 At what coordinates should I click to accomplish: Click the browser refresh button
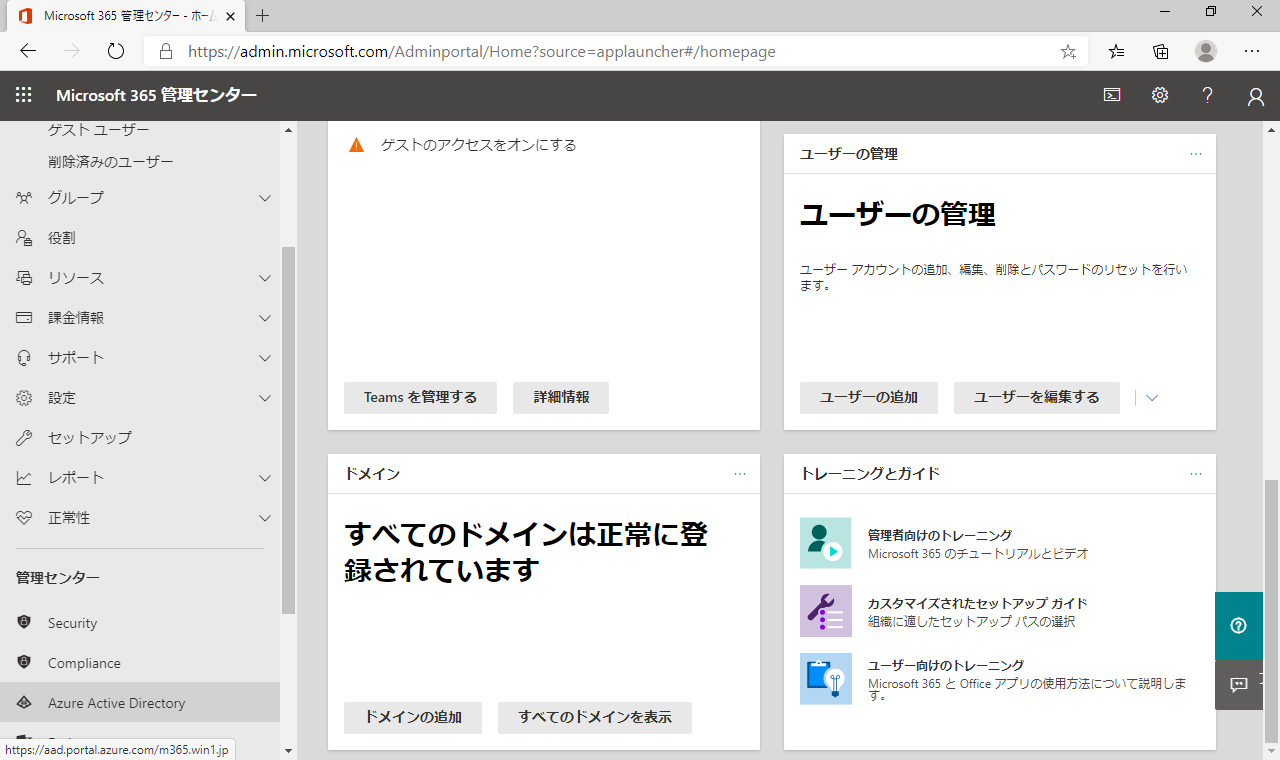click(116, 51)
